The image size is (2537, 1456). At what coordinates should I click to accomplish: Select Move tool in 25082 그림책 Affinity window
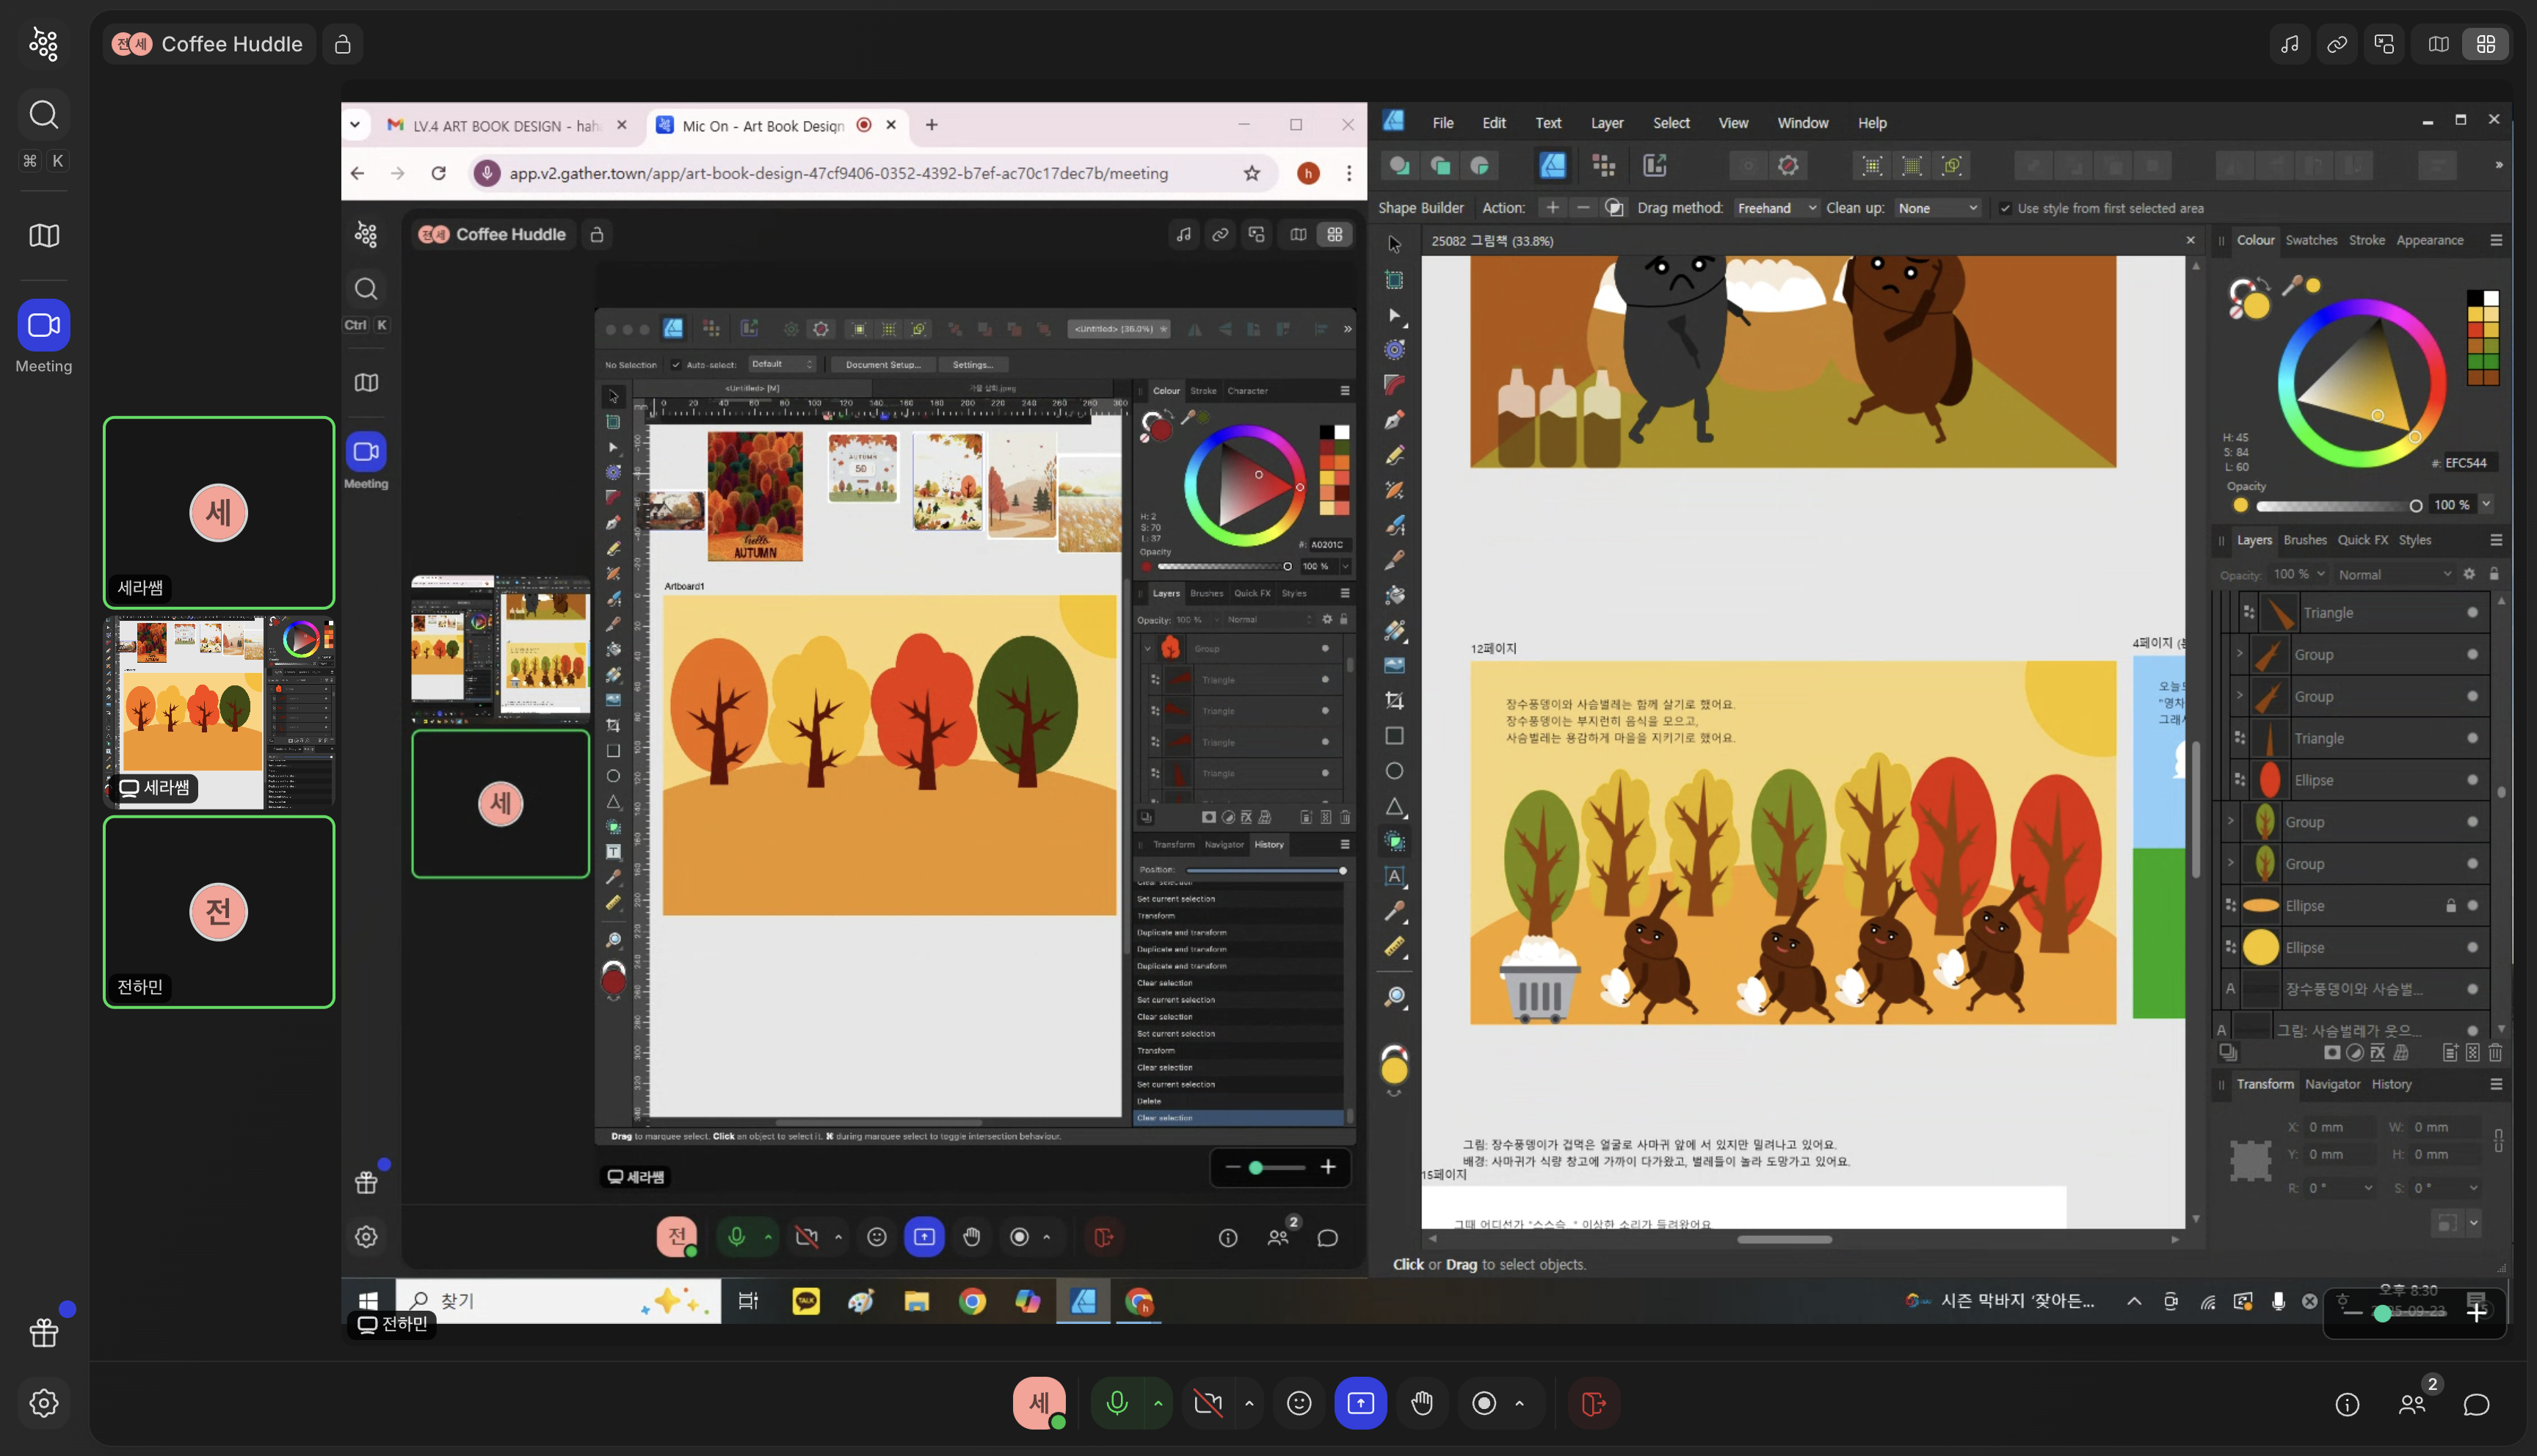(1394, 244)
